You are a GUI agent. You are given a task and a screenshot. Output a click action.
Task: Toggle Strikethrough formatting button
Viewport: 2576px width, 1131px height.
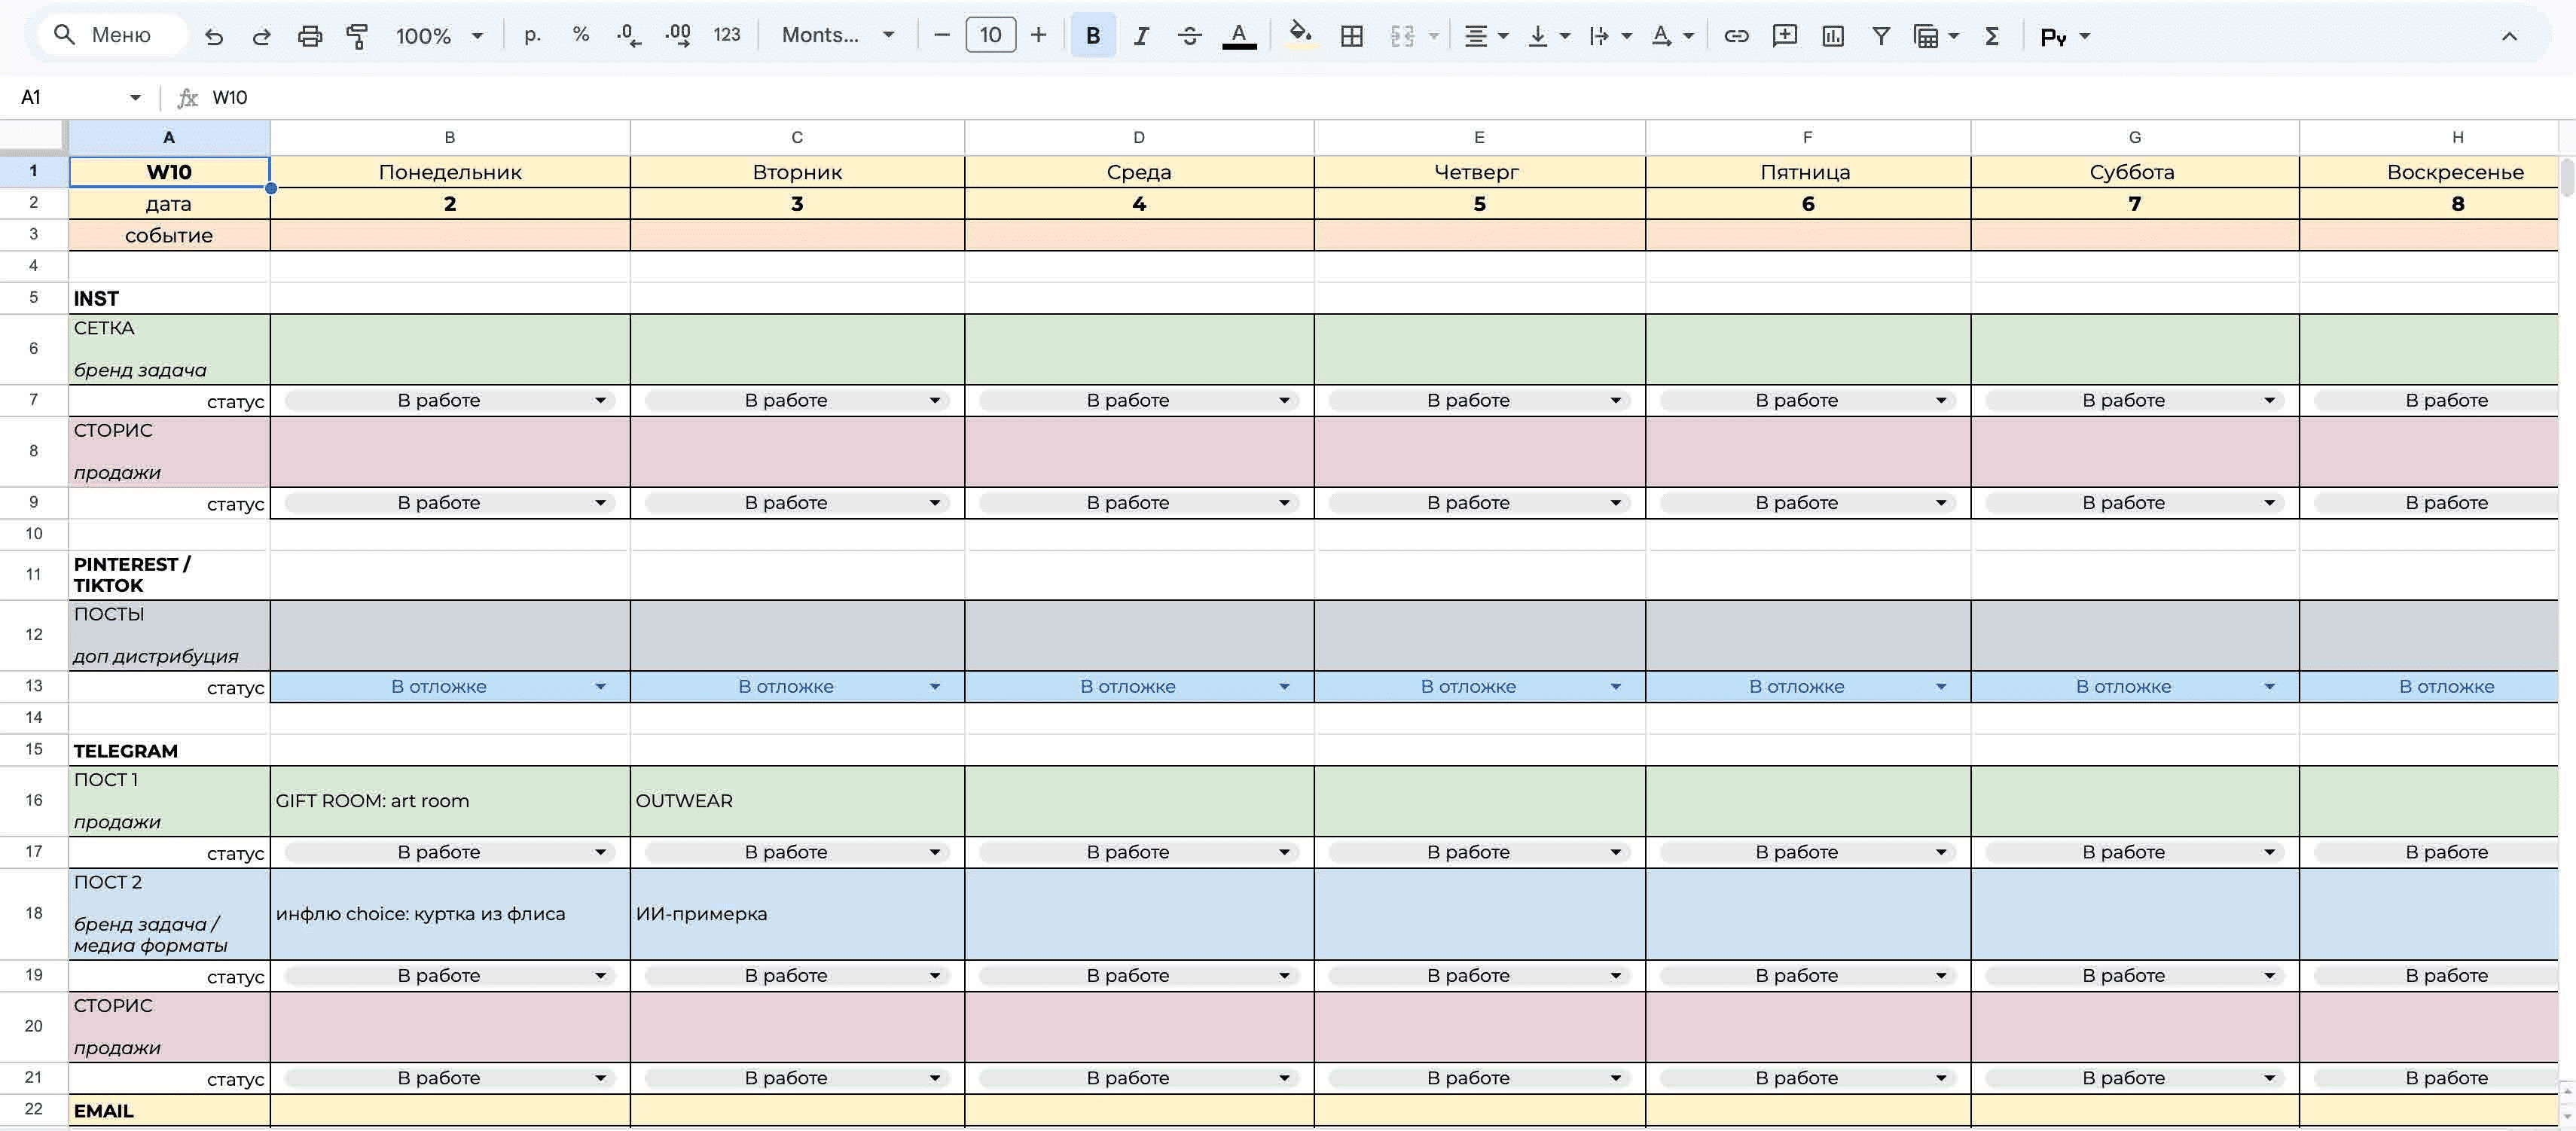[1189, 36]
